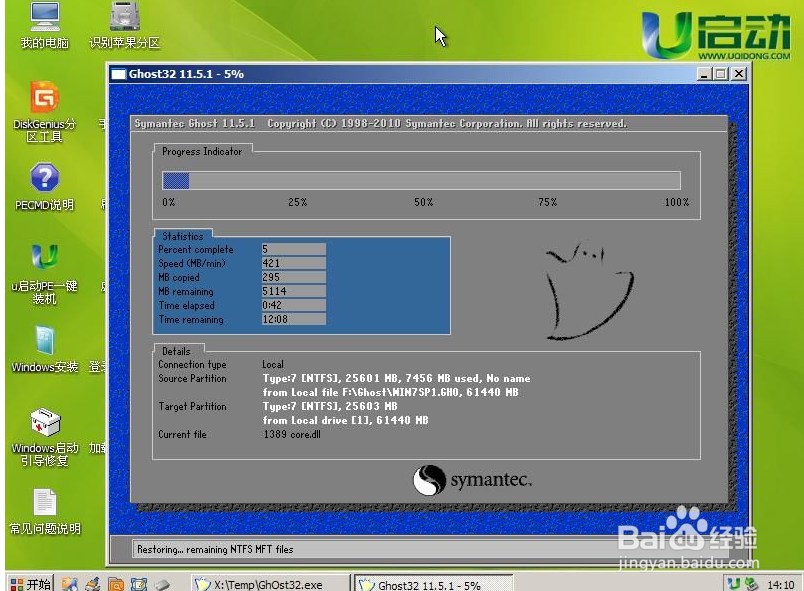Click the green U tray icon
804x591 pixels.
tap(734, 584)
